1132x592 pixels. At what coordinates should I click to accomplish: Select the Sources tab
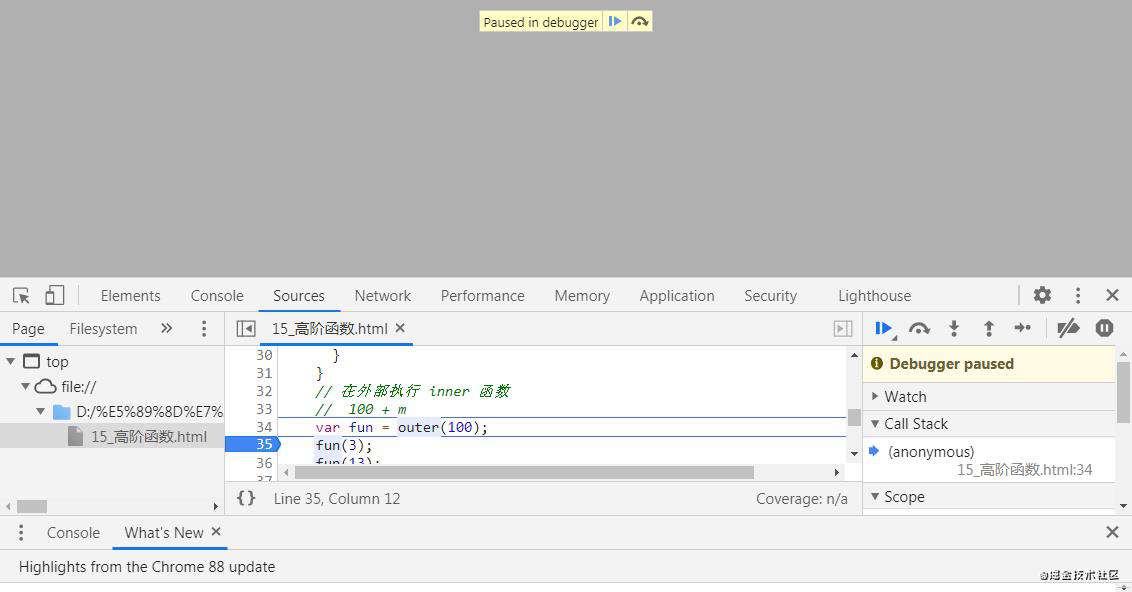point(299,296)
